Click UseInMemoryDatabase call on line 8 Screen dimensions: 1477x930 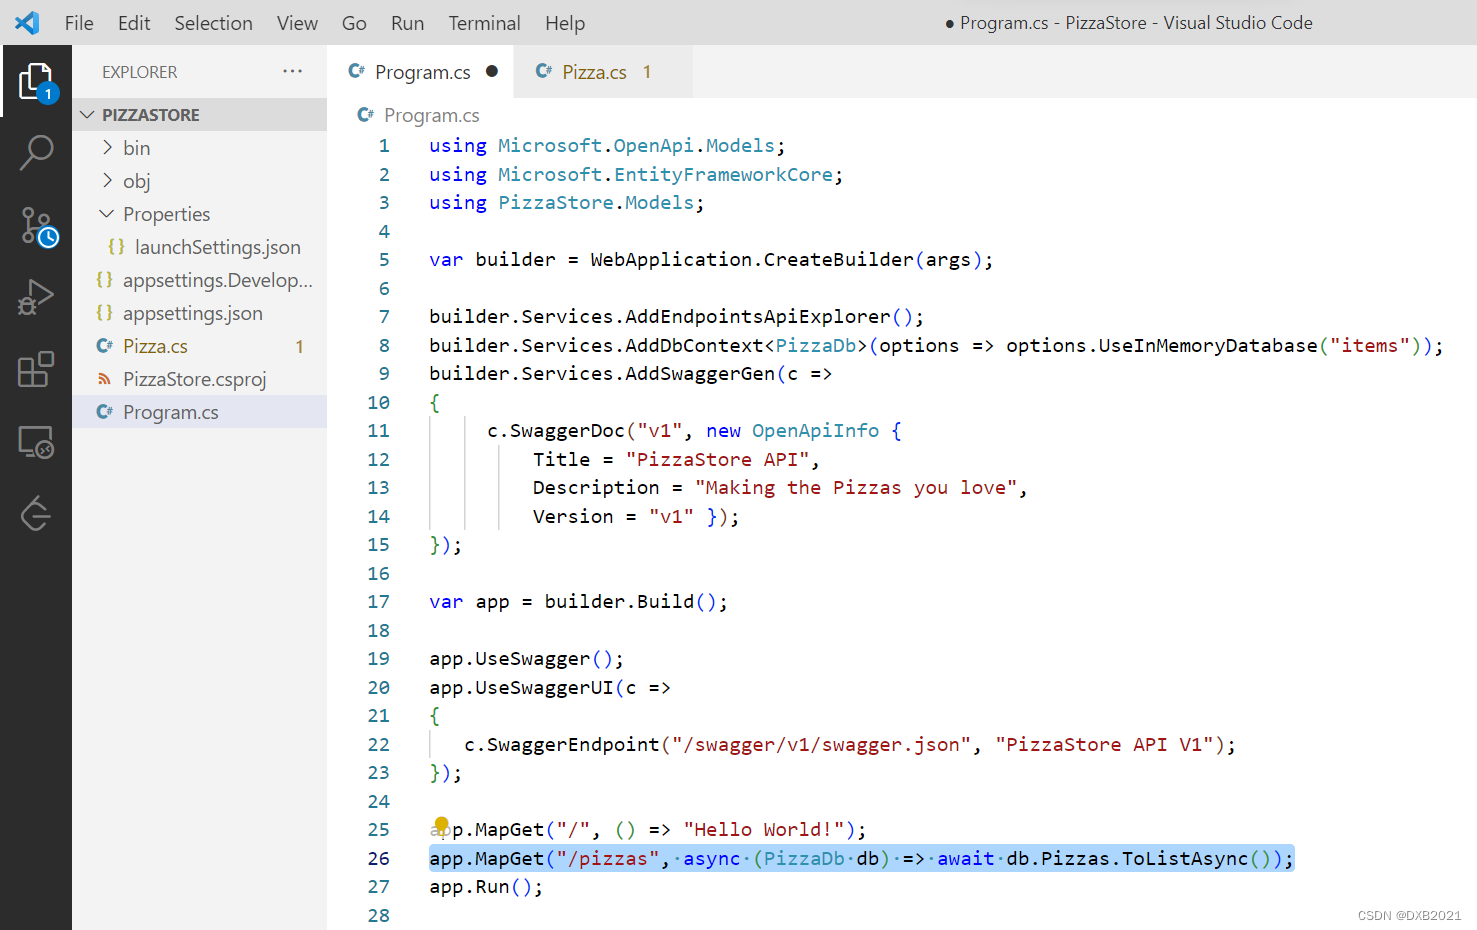(1208, 345)
